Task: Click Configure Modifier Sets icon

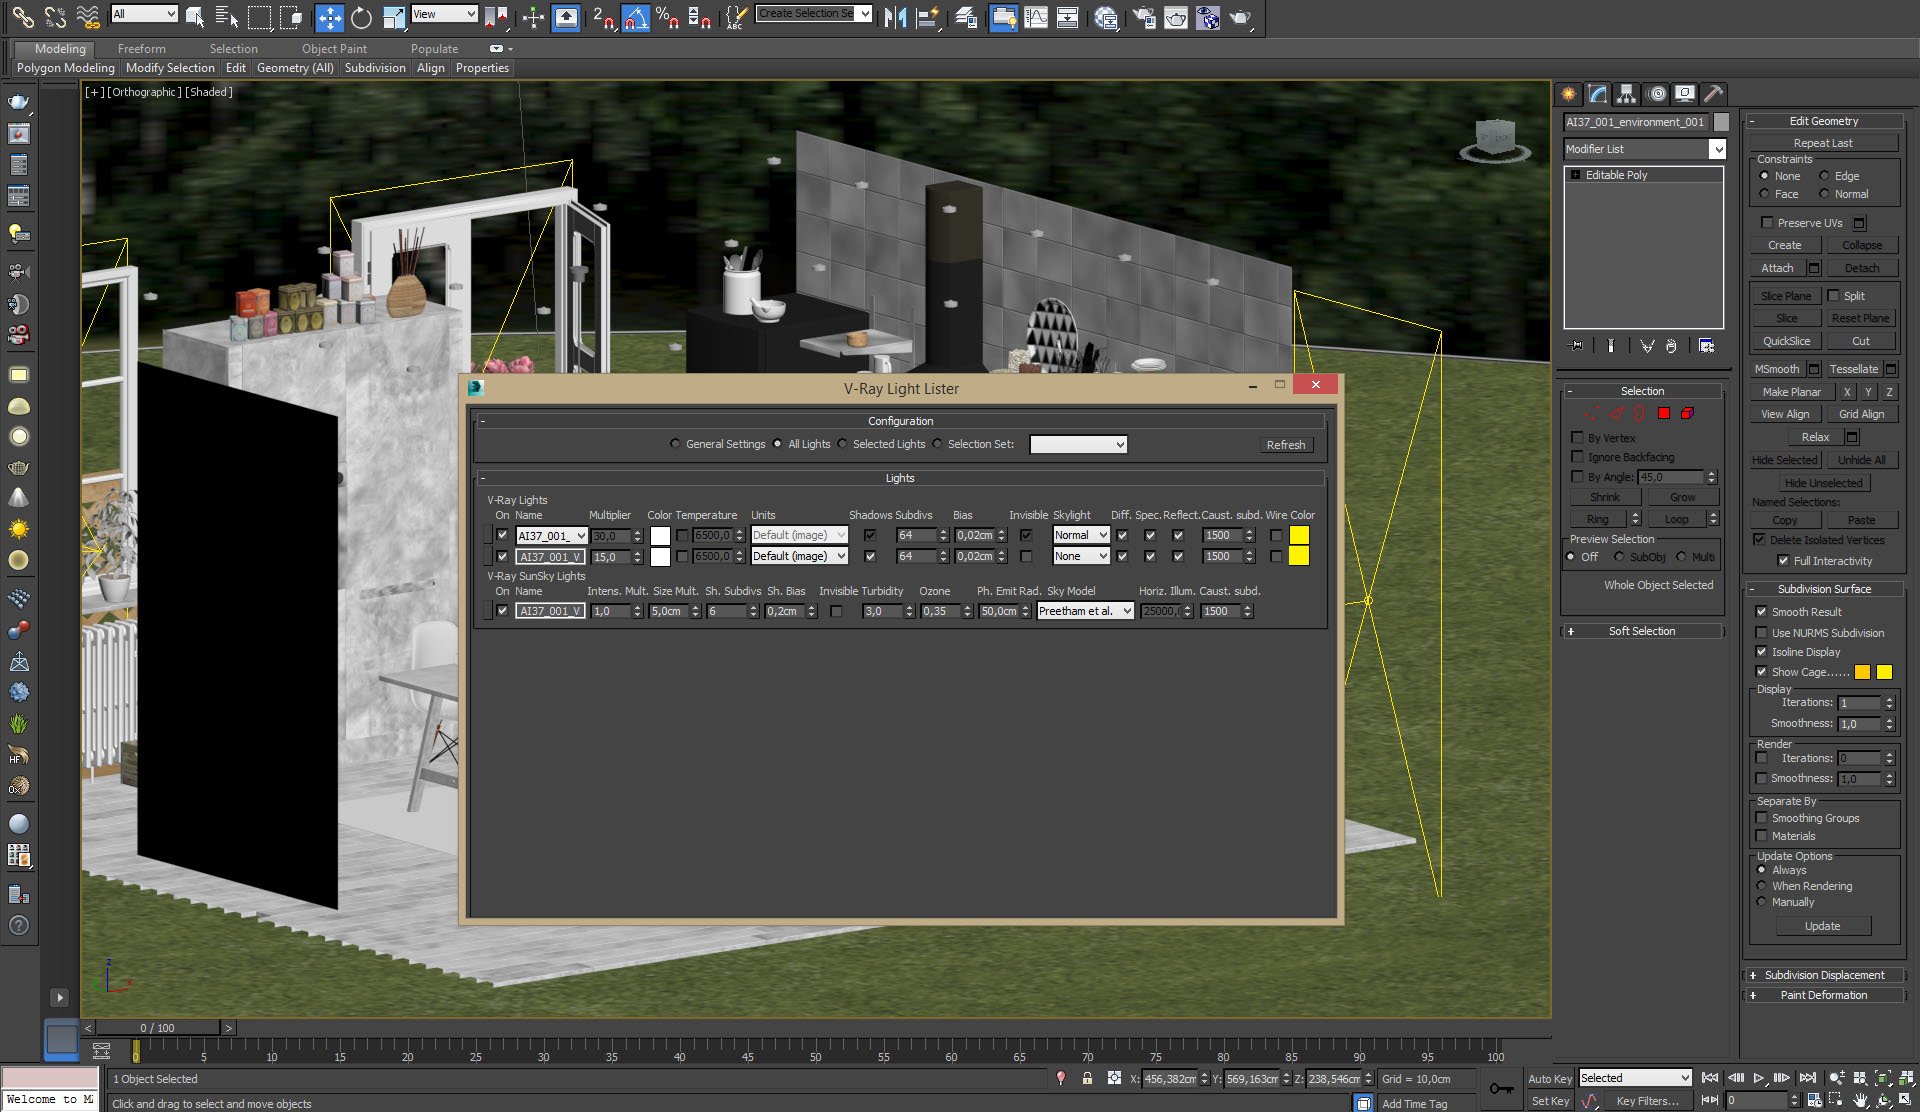Action: 1706,345
